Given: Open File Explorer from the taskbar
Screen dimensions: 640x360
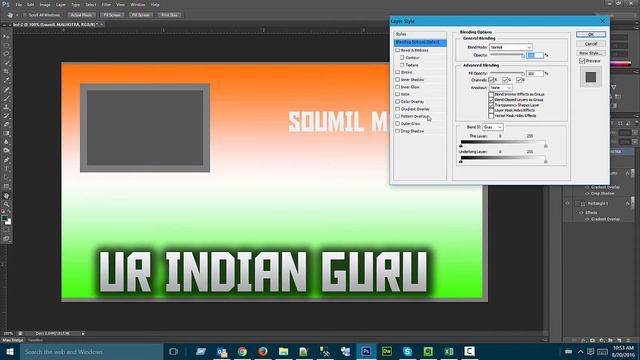Looking at the screenshot, I should [284, 351].
